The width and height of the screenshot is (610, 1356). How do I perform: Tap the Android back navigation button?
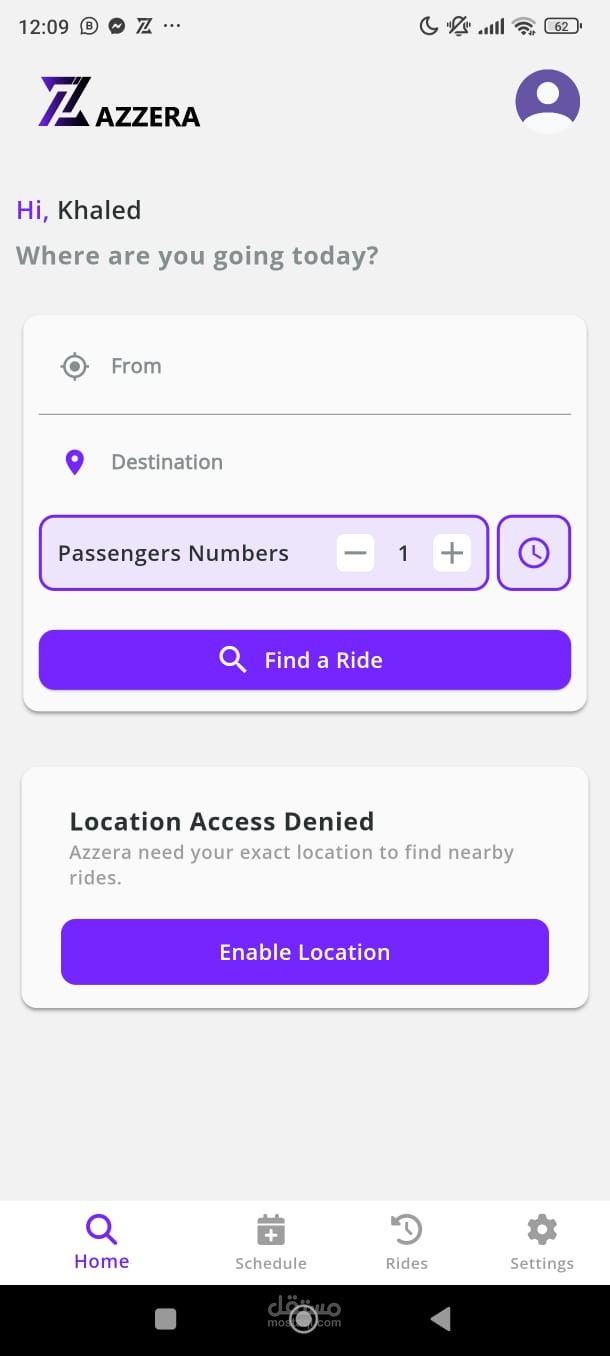[x=440, y=1319]
